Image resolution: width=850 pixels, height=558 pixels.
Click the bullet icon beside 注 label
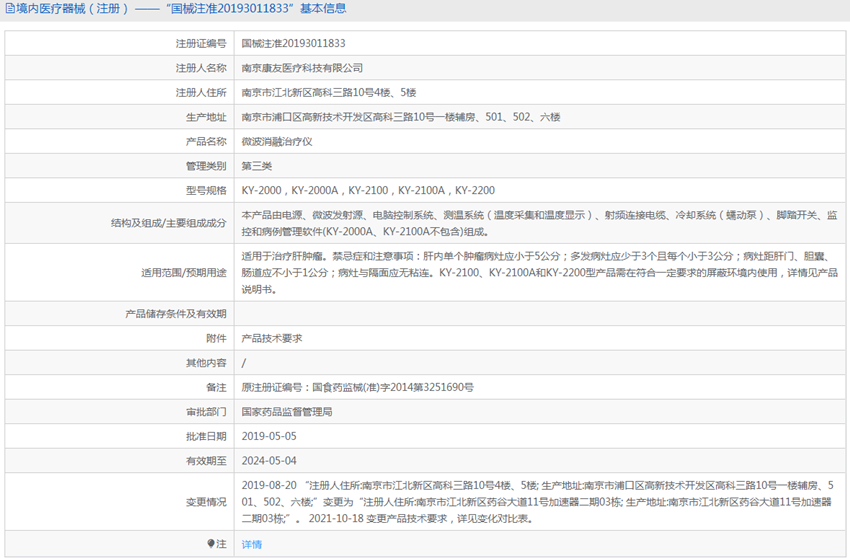point(211,544)
